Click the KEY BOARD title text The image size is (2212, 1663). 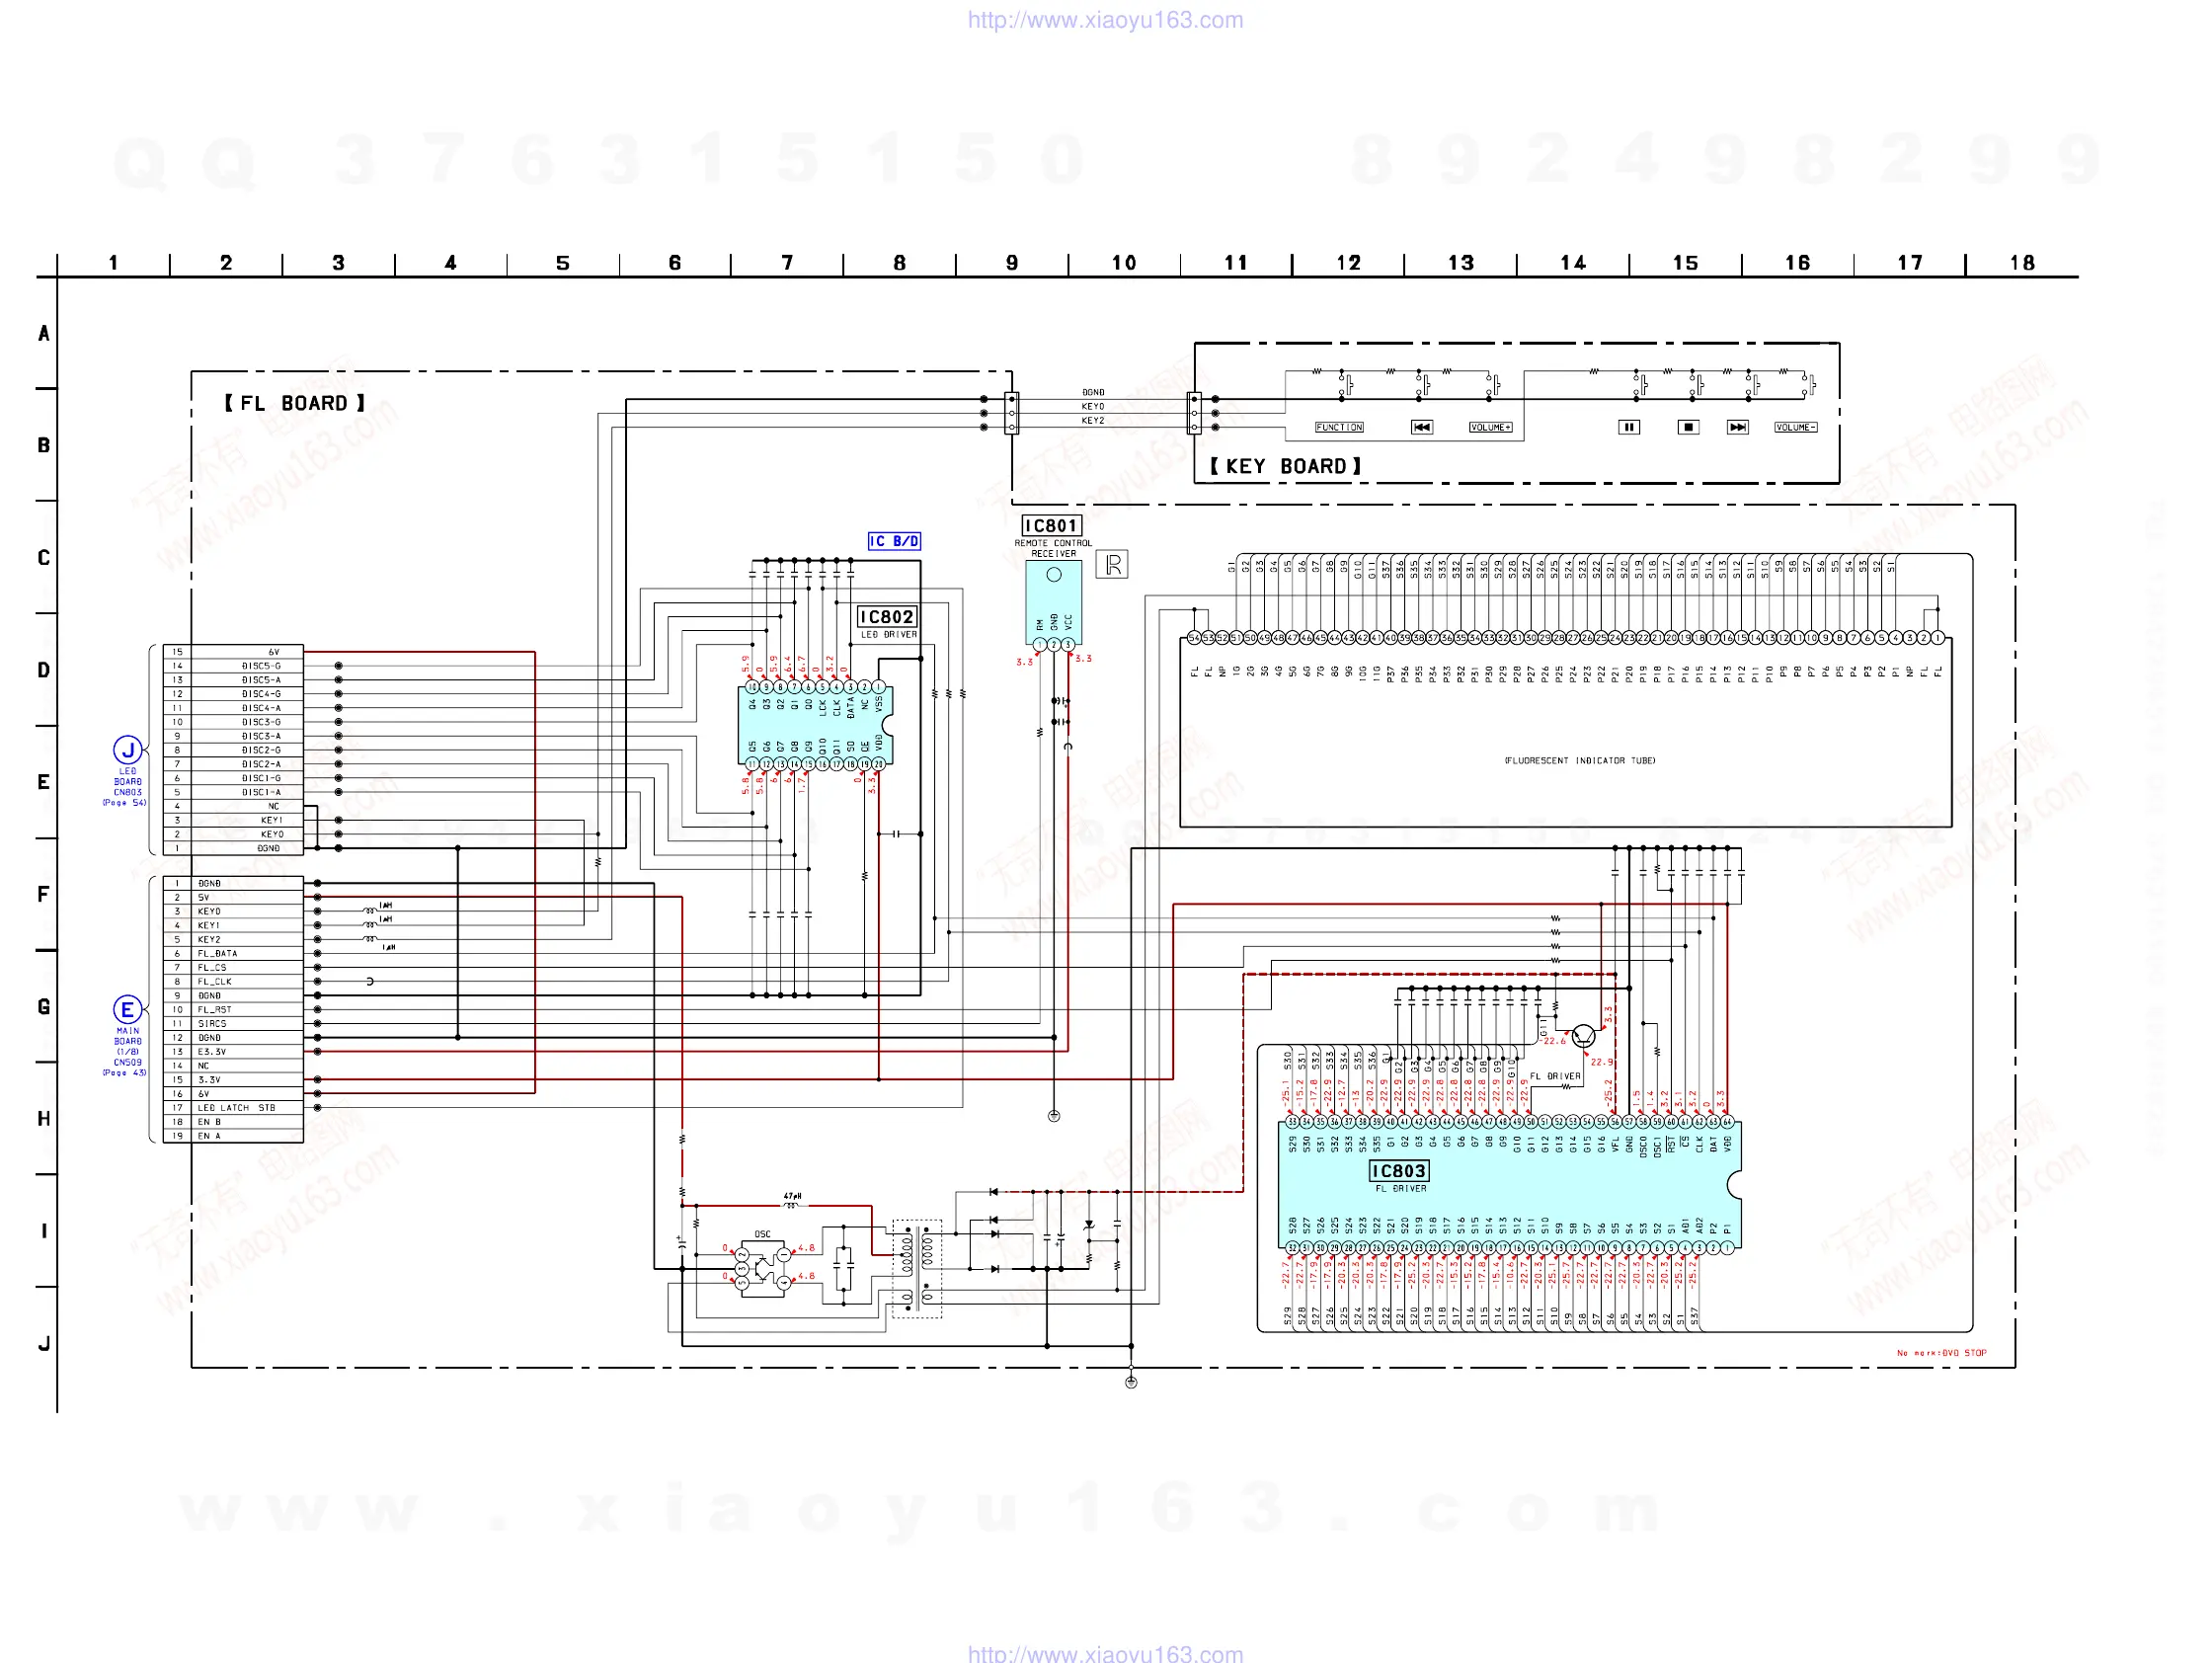point(1285,466)
